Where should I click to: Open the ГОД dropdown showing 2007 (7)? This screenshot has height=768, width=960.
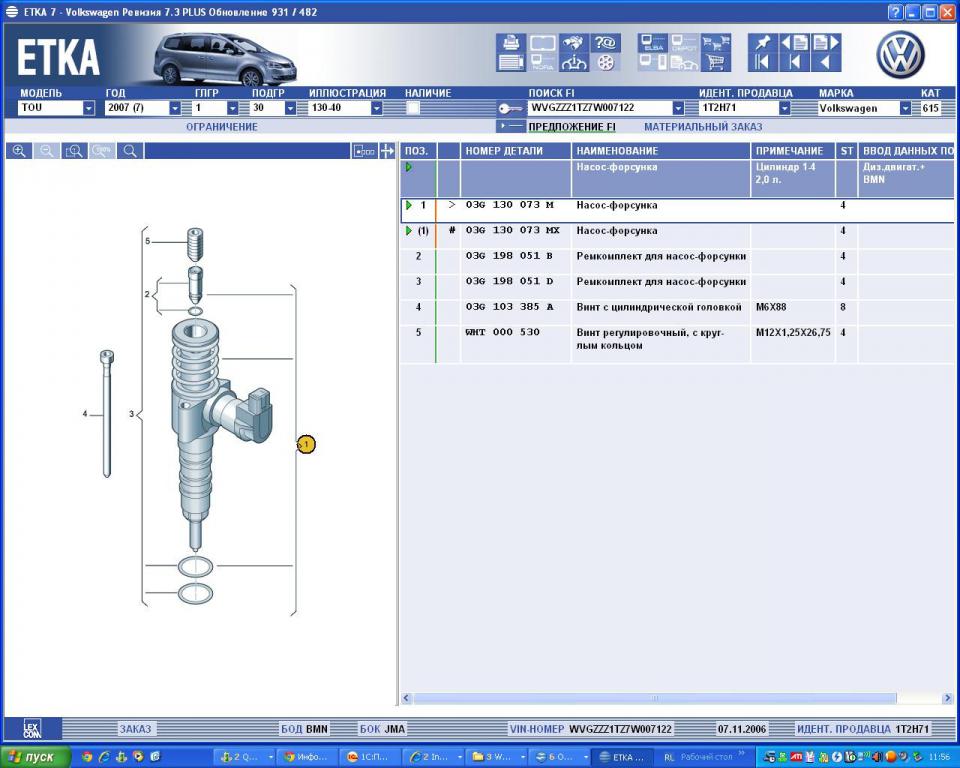174,108
